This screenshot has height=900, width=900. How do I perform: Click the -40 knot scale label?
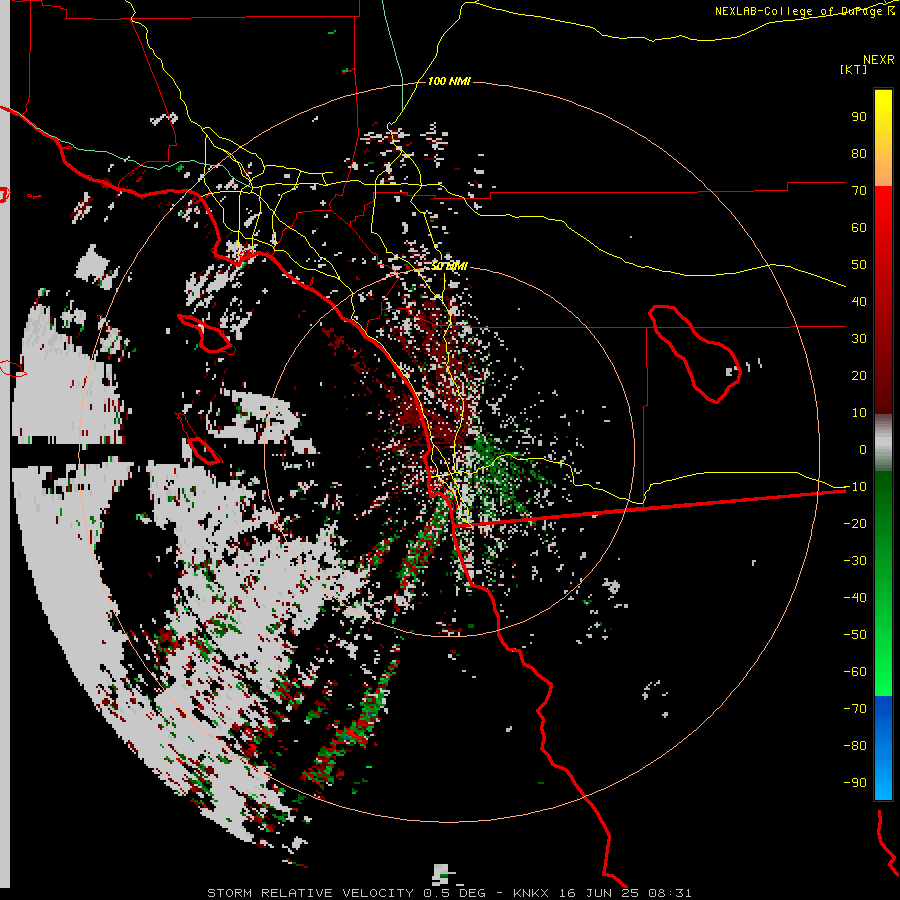pos(855,598)
